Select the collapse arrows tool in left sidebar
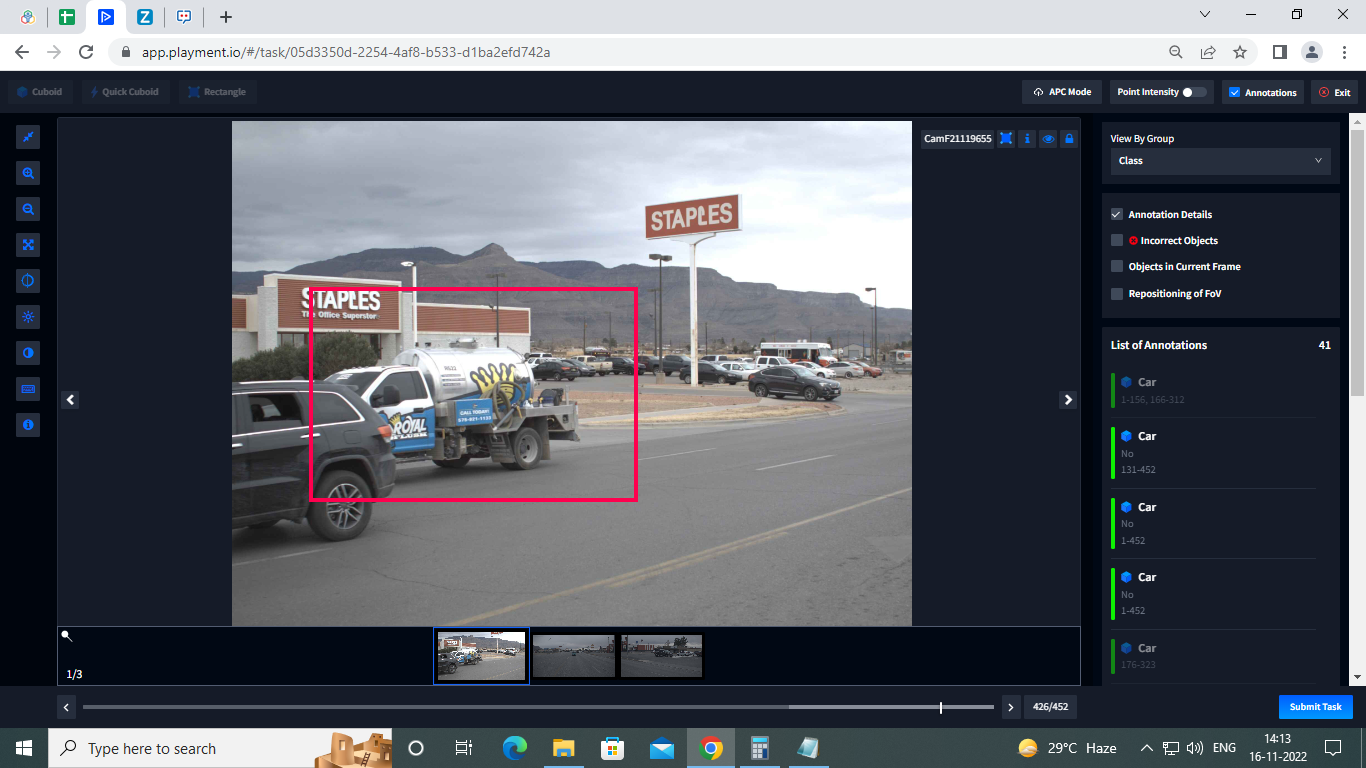Viewport: 1366px width, 768px height. click(28, 137)
